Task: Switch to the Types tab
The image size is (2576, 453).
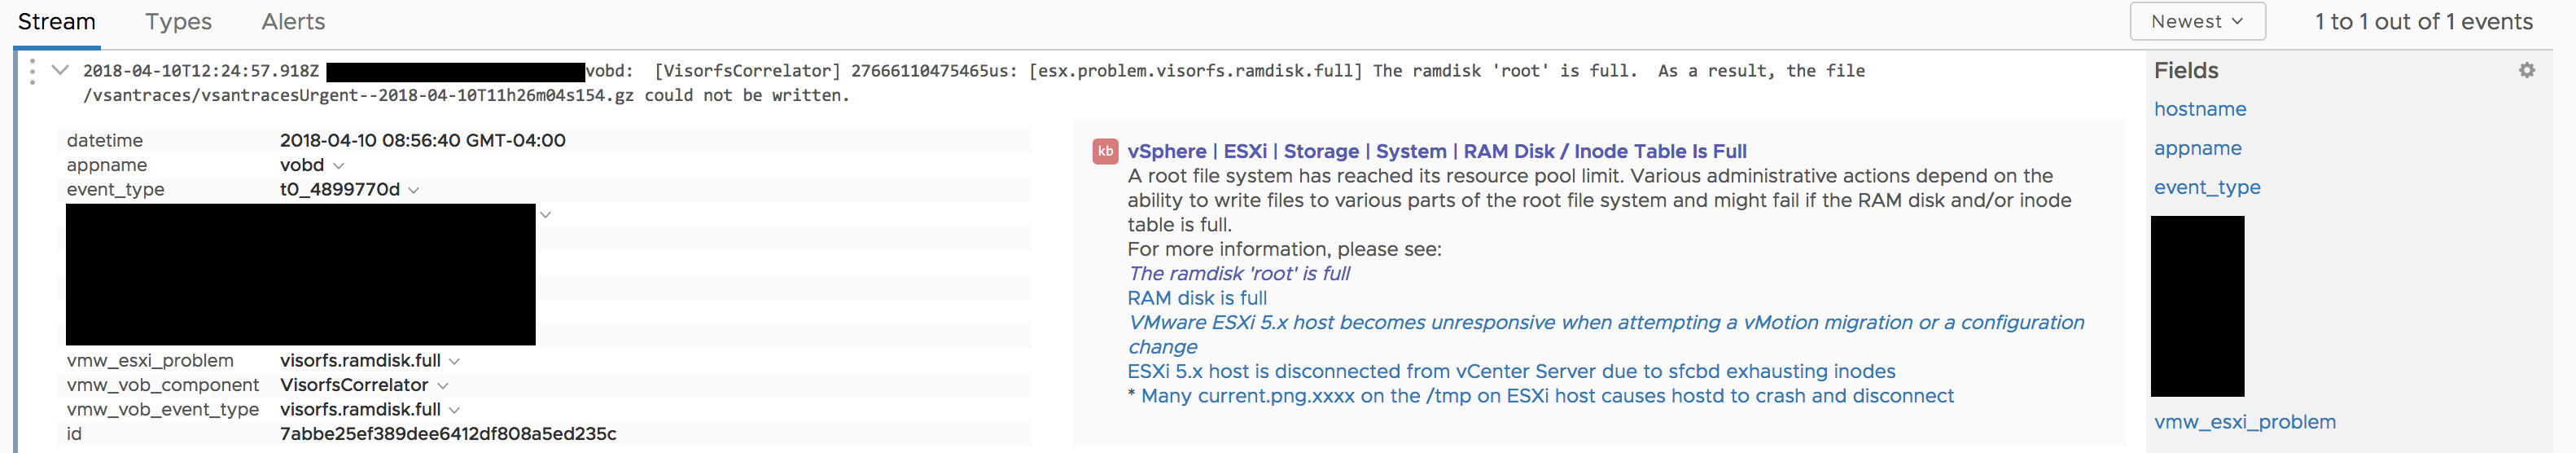Action: pyautogui.click(x=178, y=21)
